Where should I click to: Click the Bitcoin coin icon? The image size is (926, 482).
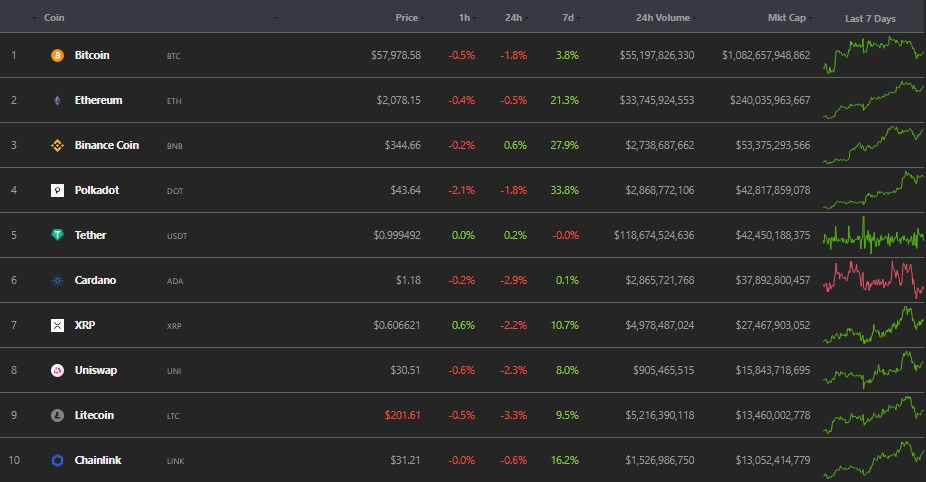57,55
